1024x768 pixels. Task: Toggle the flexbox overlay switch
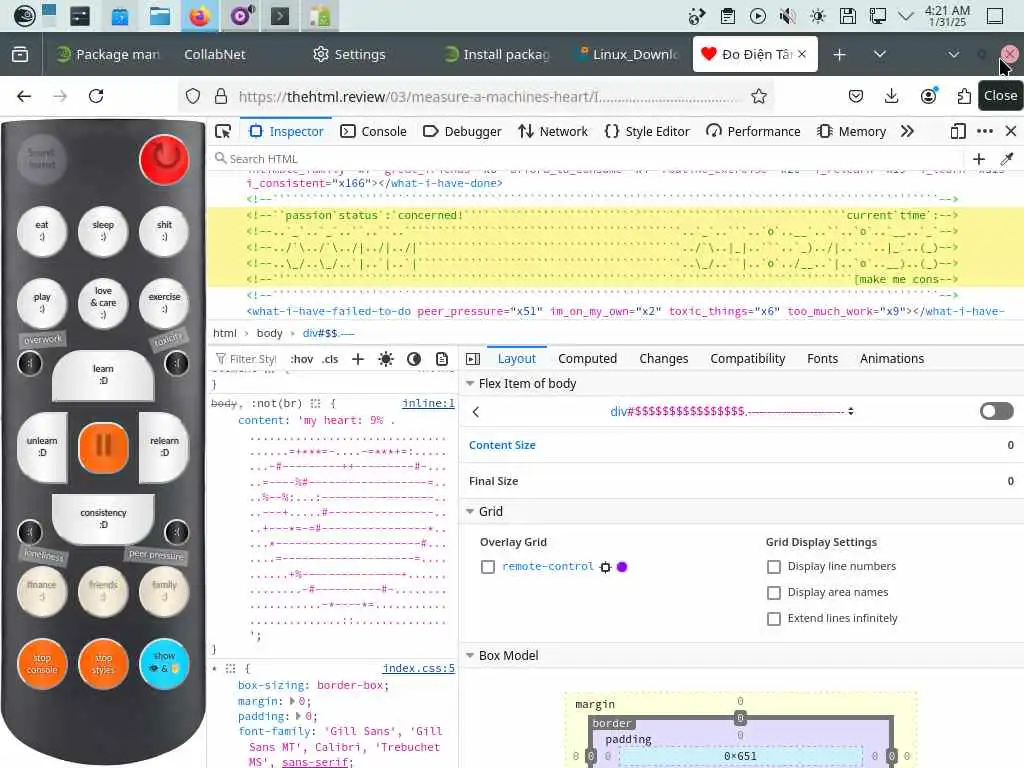click(996, 411)
